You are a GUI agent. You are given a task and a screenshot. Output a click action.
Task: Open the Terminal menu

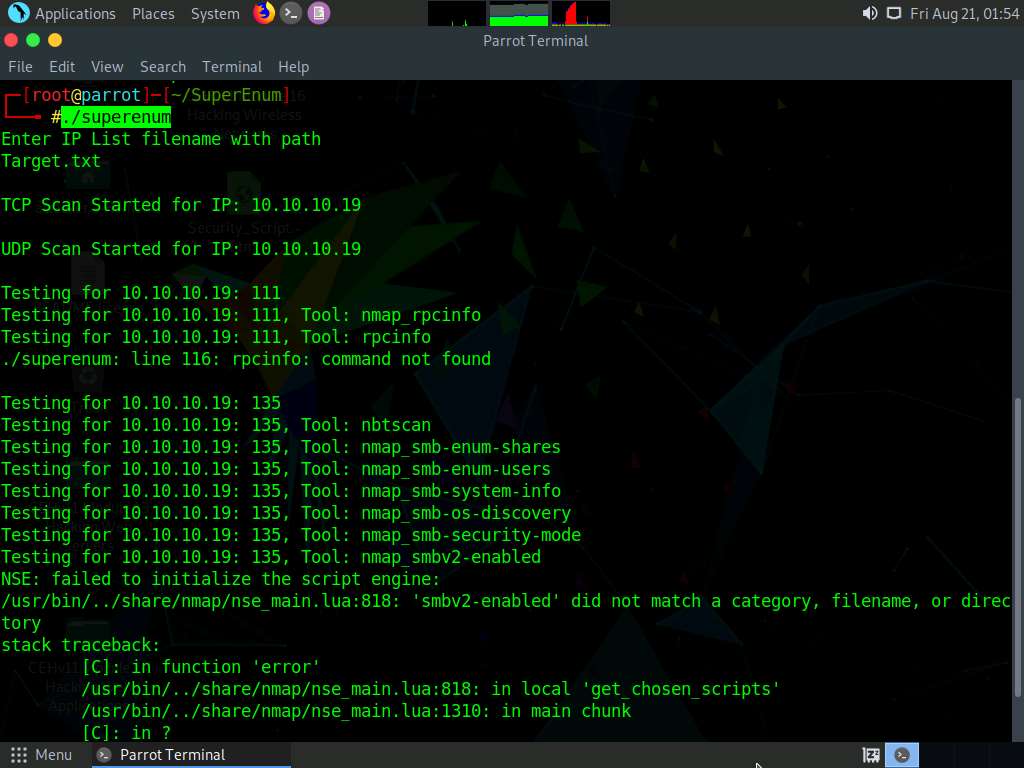(x=232, y=67)
